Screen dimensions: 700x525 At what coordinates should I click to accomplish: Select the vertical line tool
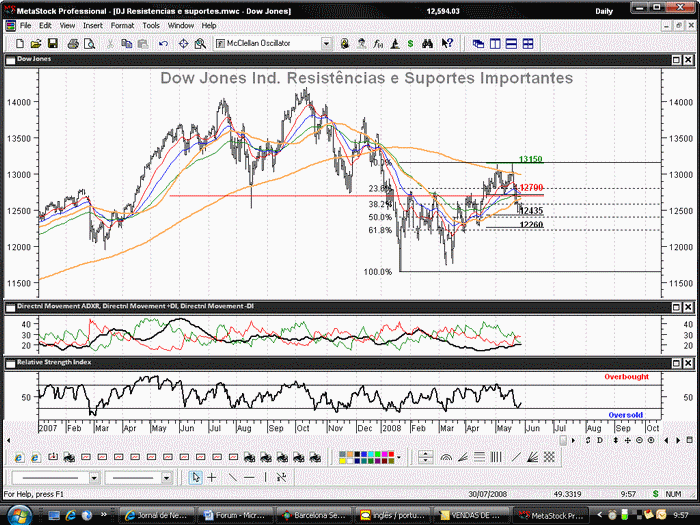coord(266,478)
